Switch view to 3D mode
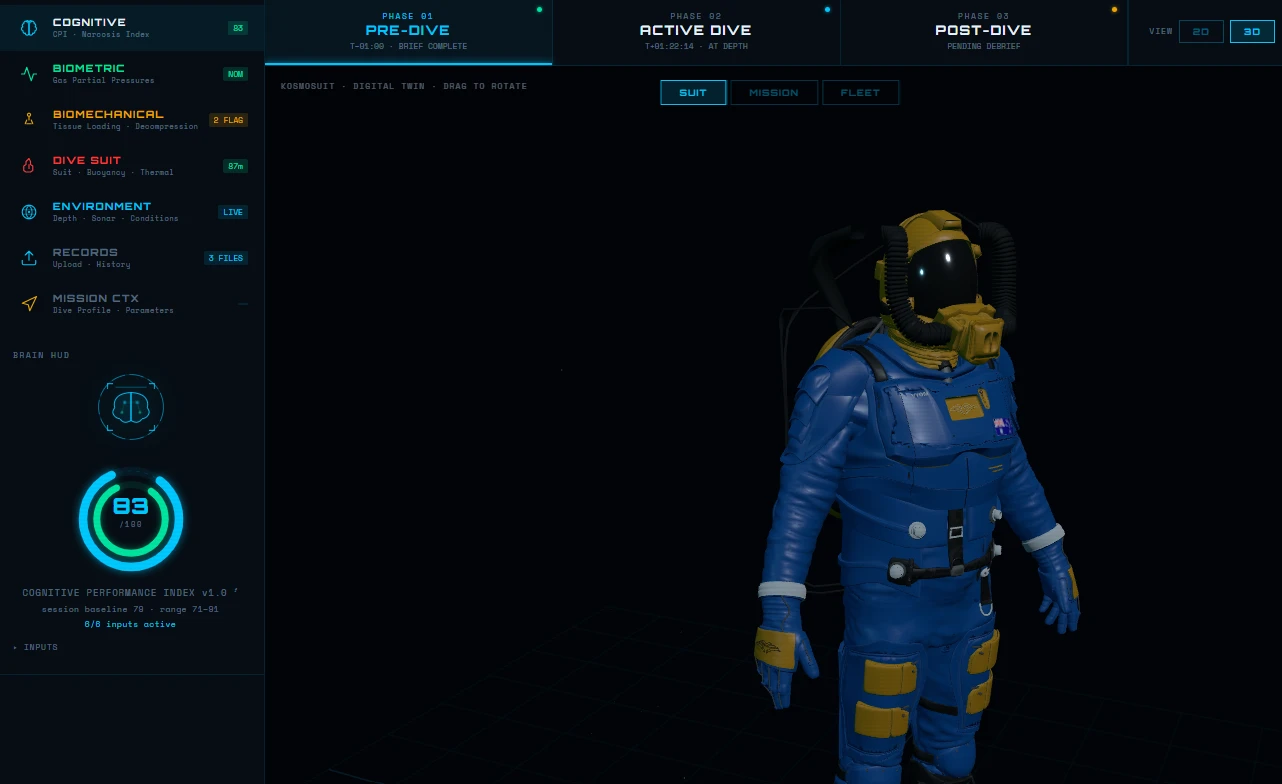This screenshot has height=784, width=1282. [1252, 32]
